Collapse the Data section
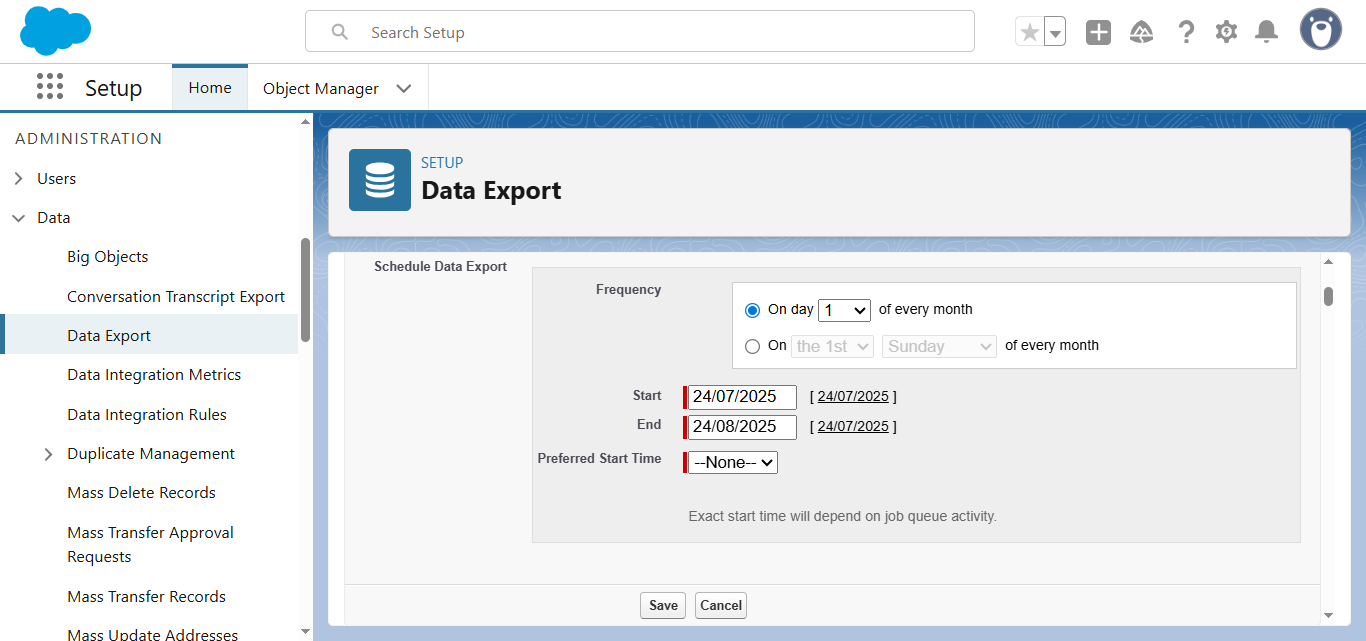Screen dimensions: 1366x641 (19, 218)
